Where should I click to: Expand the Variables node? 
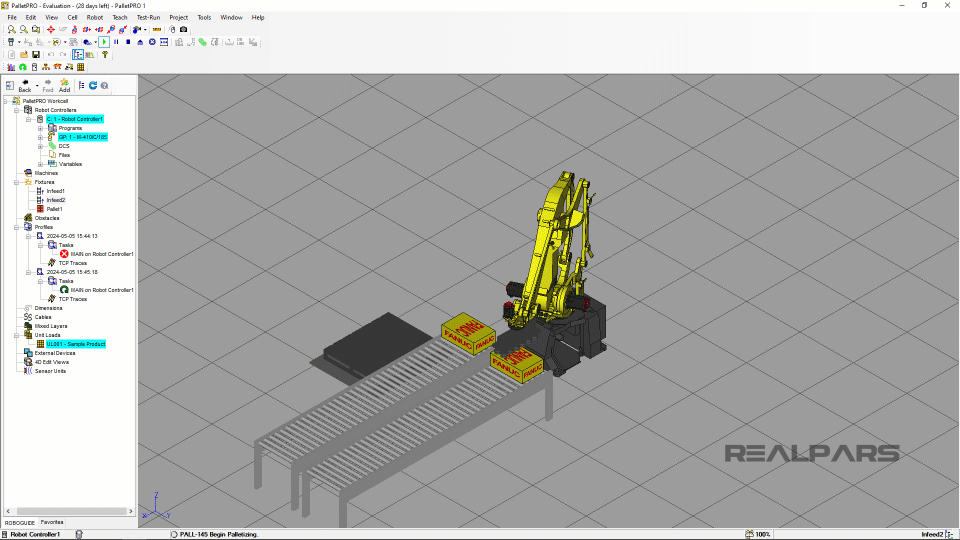pos(40,164)
